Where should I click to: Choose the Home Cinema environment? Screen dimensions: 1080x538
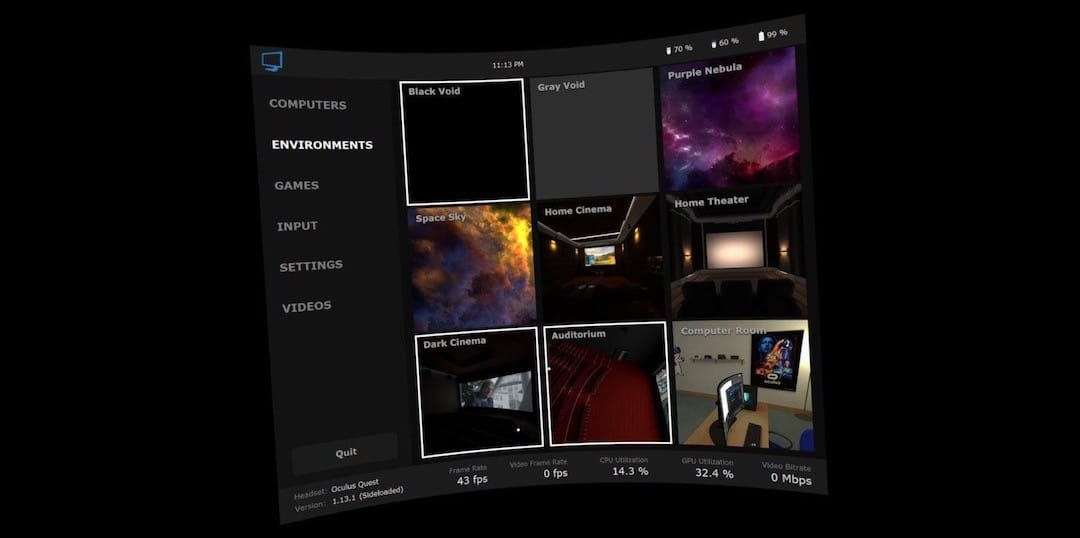pyautogui.click(x=601, y=260)
